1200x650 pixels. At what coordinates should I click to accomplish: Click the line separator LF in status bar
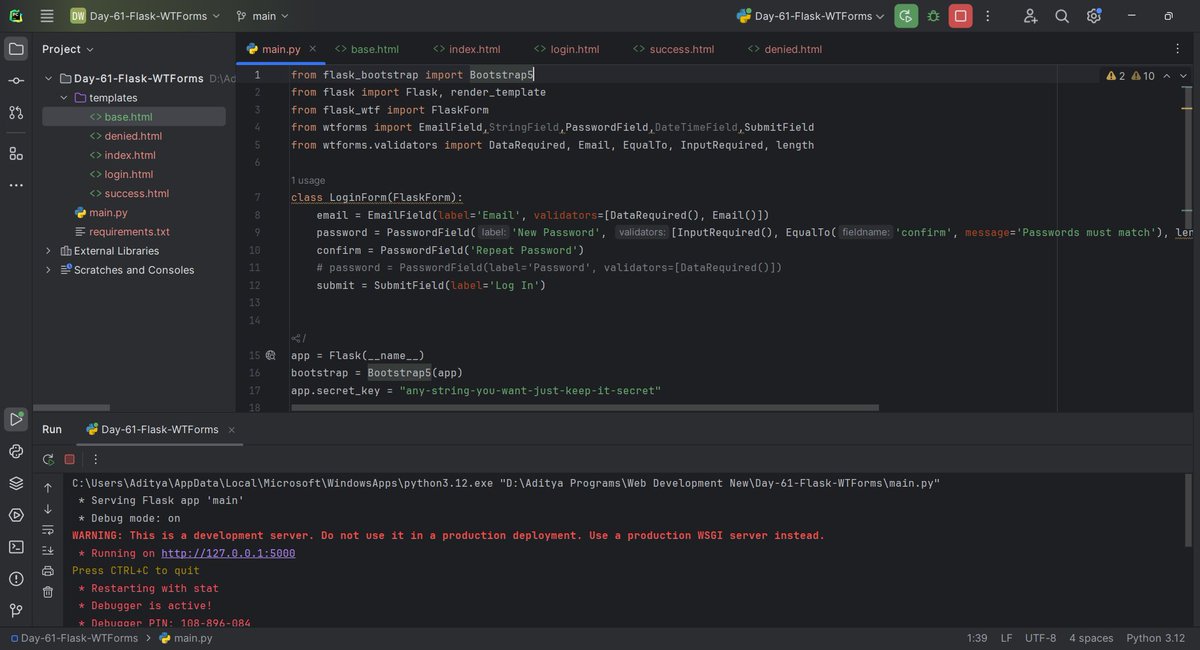pos(1006,638)
